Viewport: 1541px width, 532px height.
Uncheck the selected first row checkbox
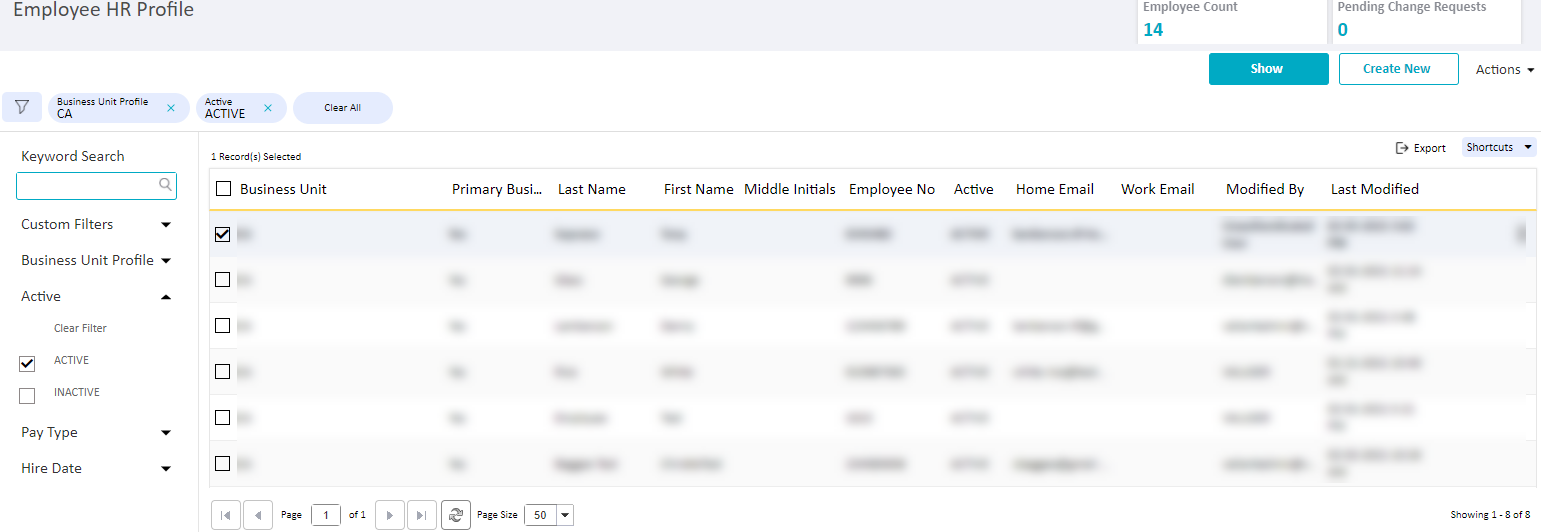click(x=223, y=234)
